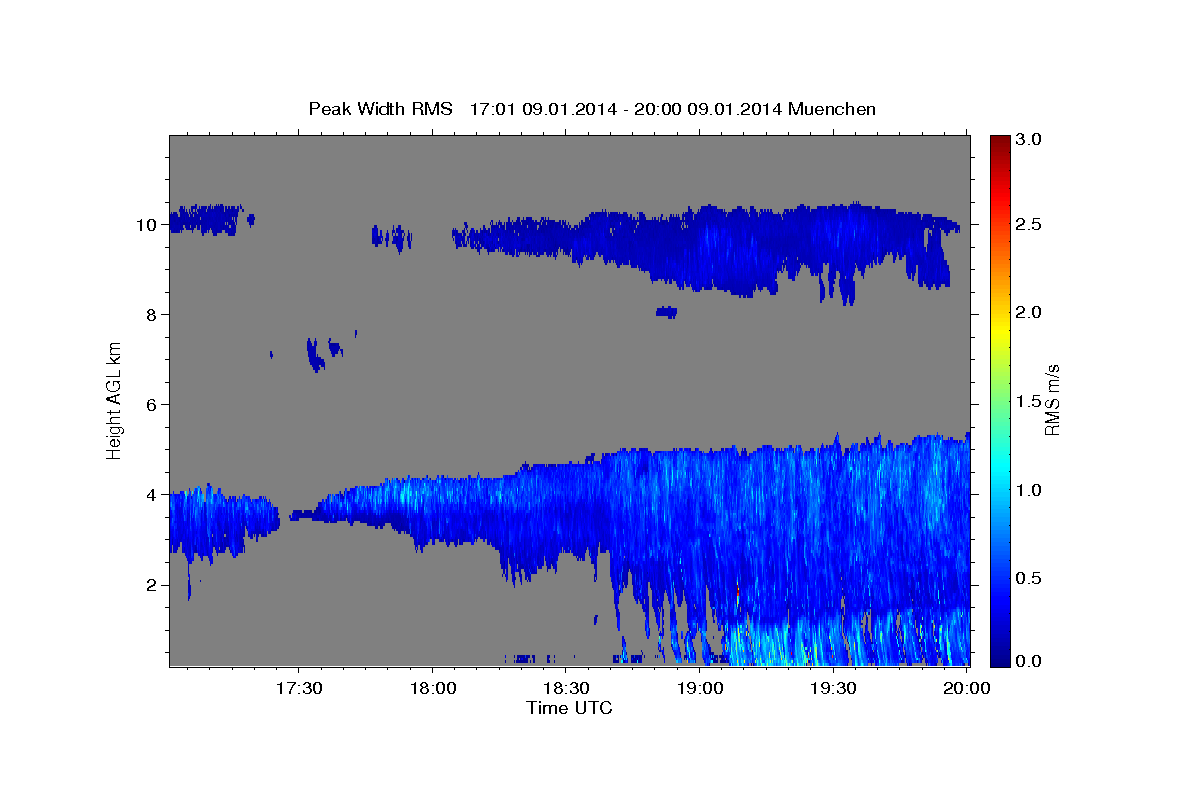Click the colorbar value 2.5

(x=1030, y=225)
